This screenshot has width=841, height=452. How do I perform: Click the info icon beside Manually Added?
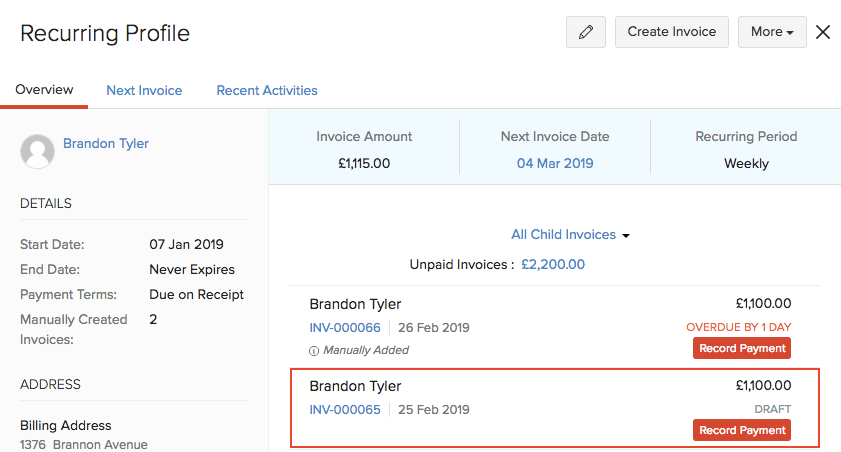coord(314,350)
